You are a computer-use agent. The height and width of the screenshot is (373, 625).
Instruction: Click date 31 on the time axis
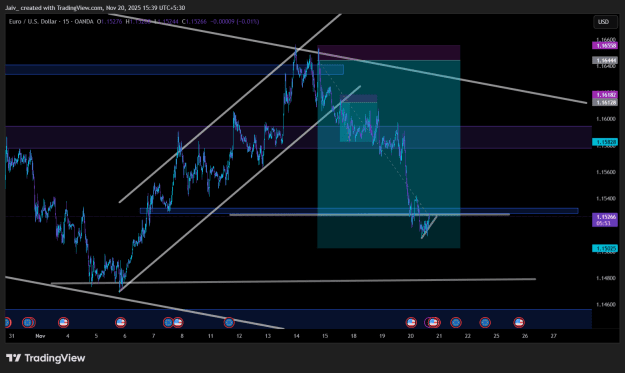(12, 336)
